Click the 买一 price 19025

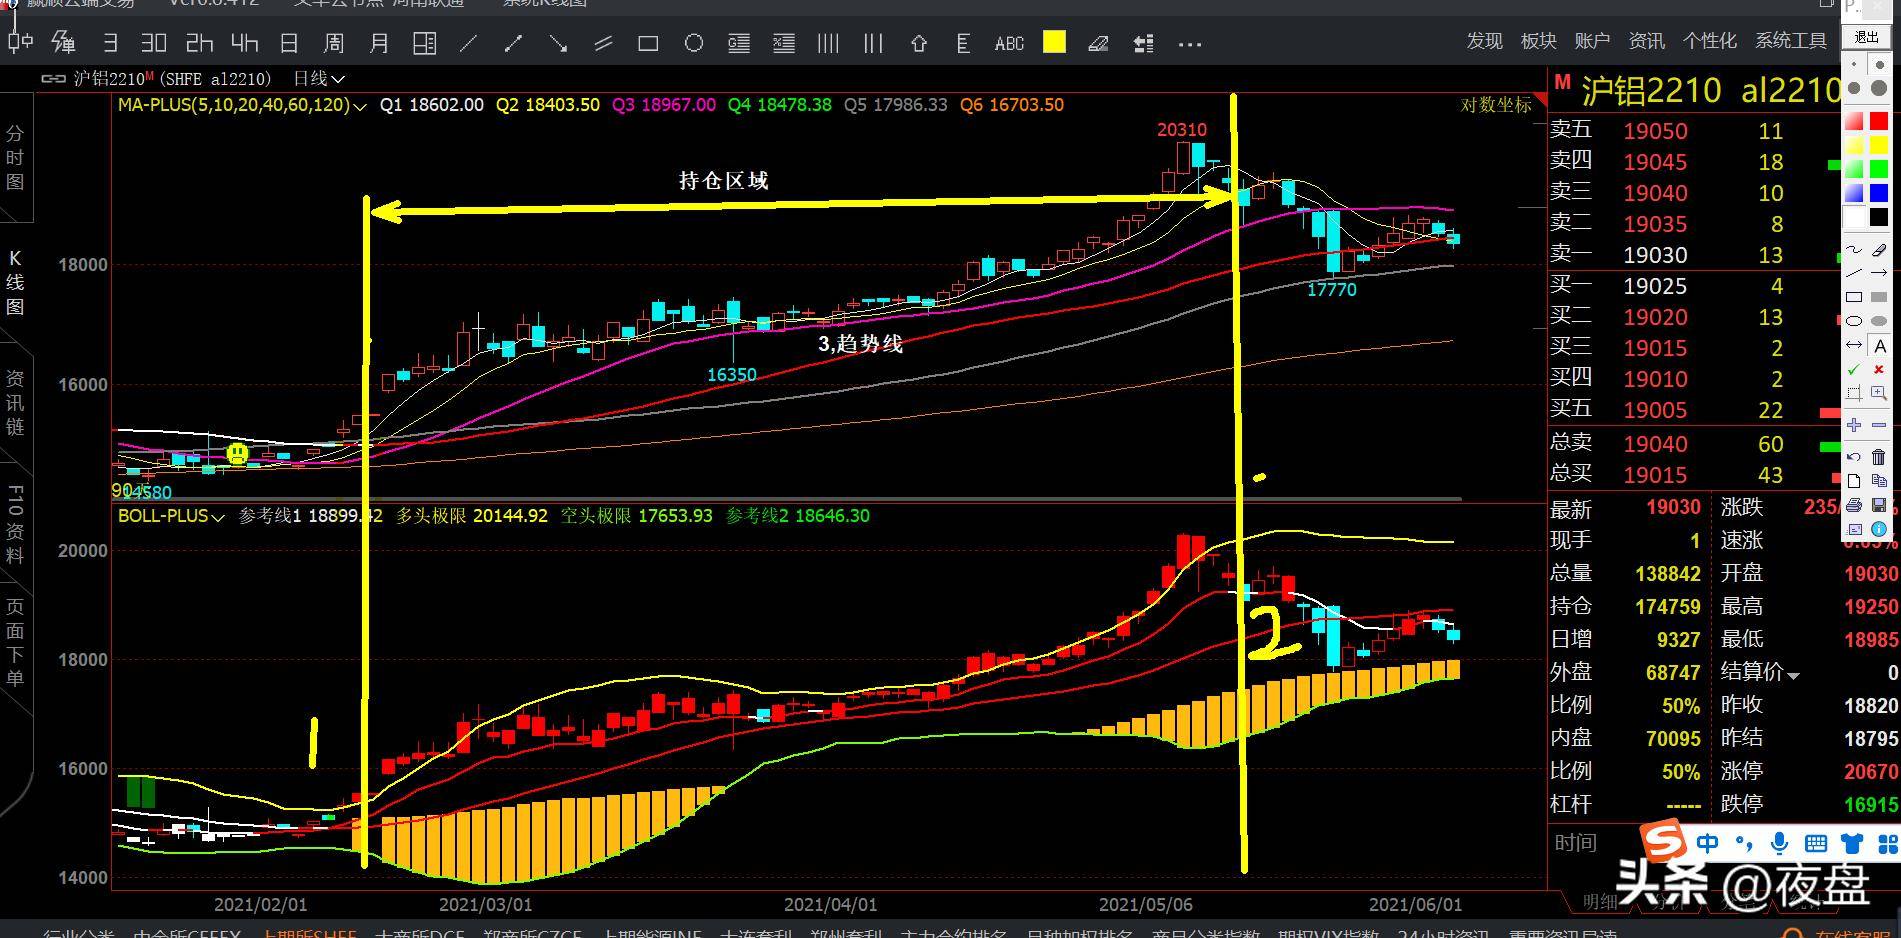(1655, 286)
